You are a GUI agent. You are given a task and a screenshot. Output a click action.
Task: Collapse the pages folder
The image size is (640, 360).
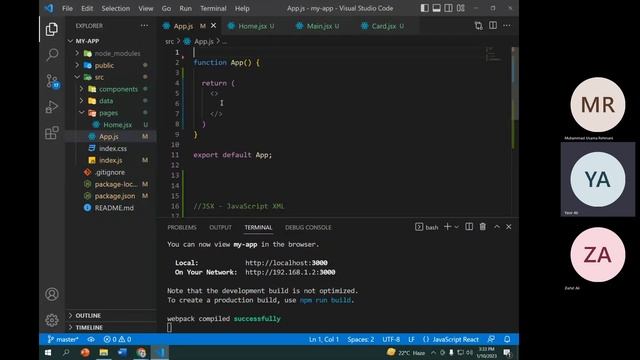click(x=111, y=113)
